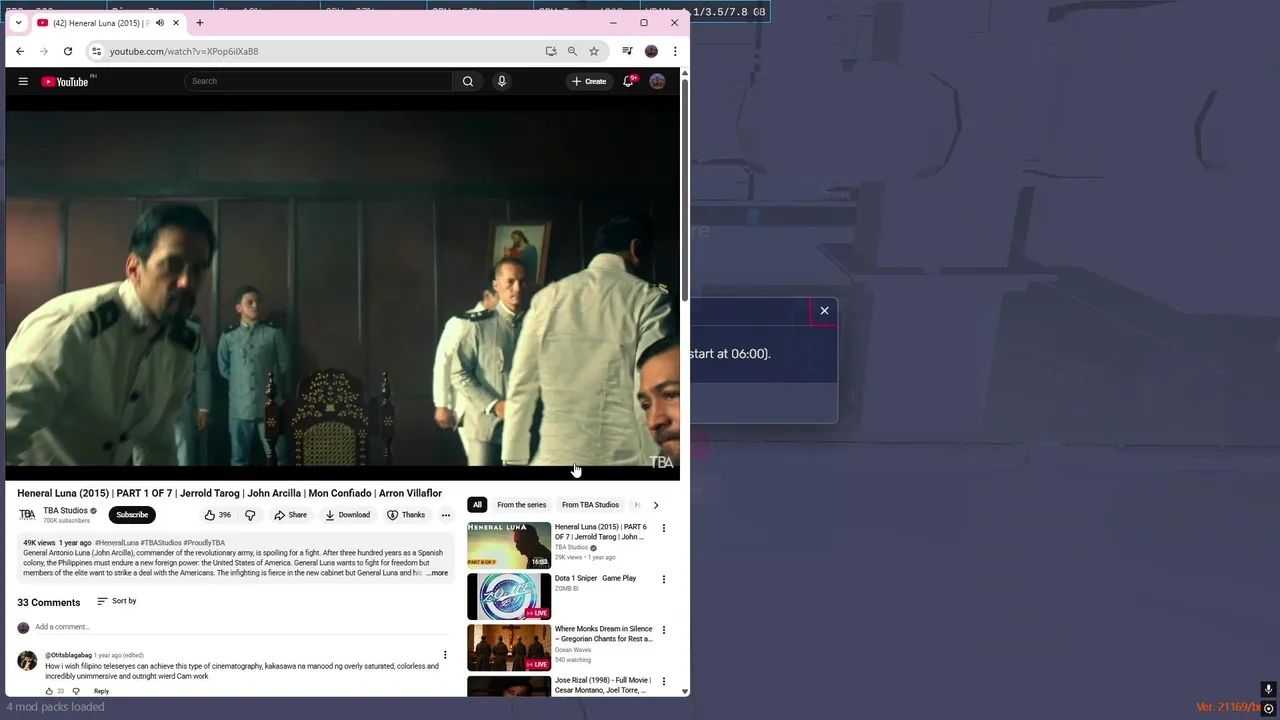The width and height of the screenshot is (1280, 720).
Task: Open options for Where Monks Dream video
Action: (x=663, y=630)
